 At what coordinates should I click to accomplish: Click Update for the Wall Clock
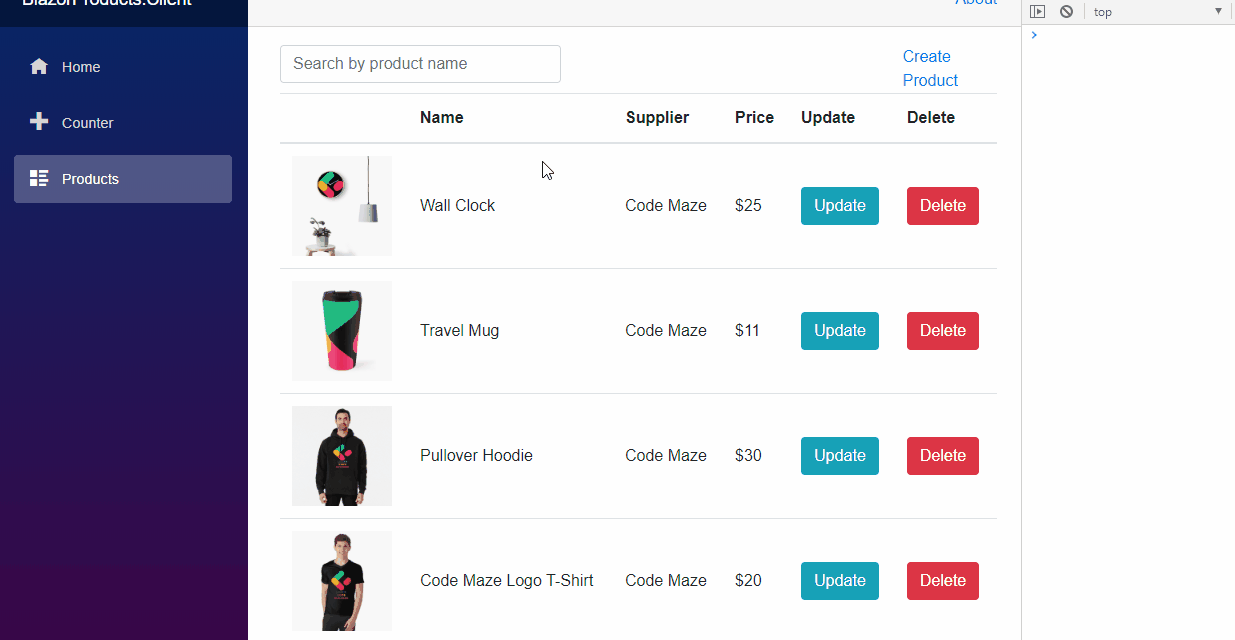click(839, 206)
